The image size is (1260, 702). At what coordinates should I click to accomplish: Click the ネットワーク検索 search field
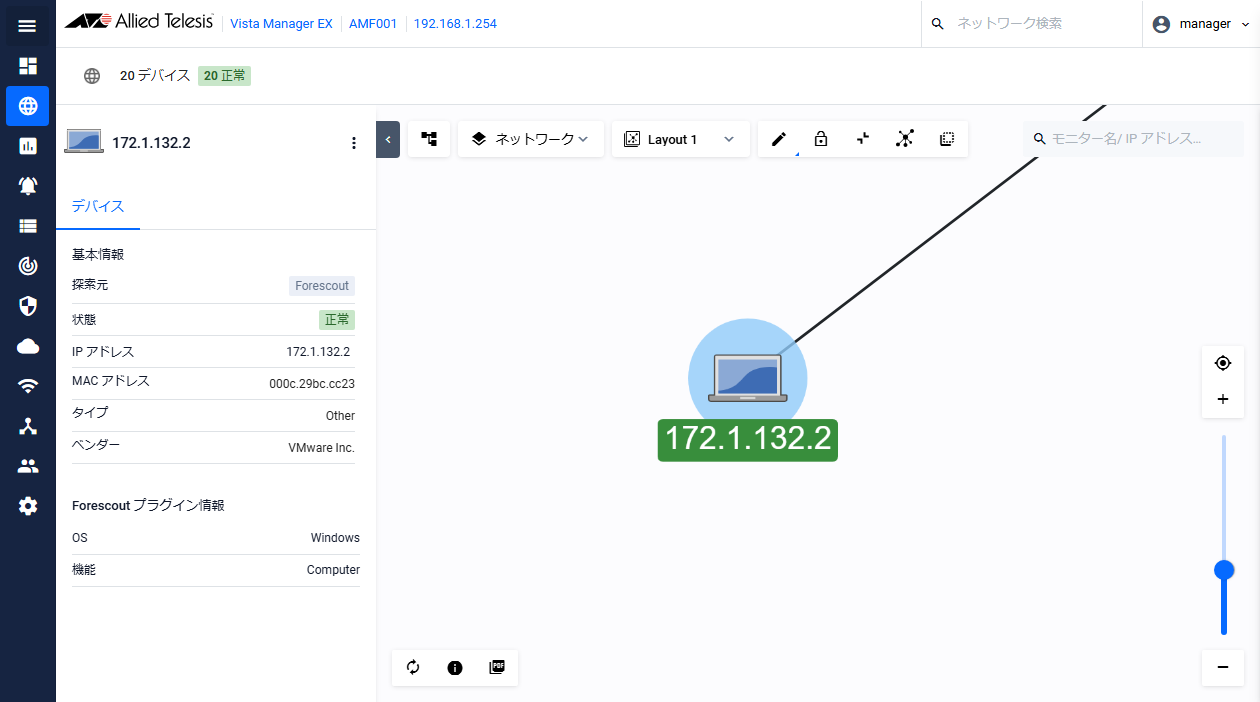pyautogui.click(x=1031, y=24)
